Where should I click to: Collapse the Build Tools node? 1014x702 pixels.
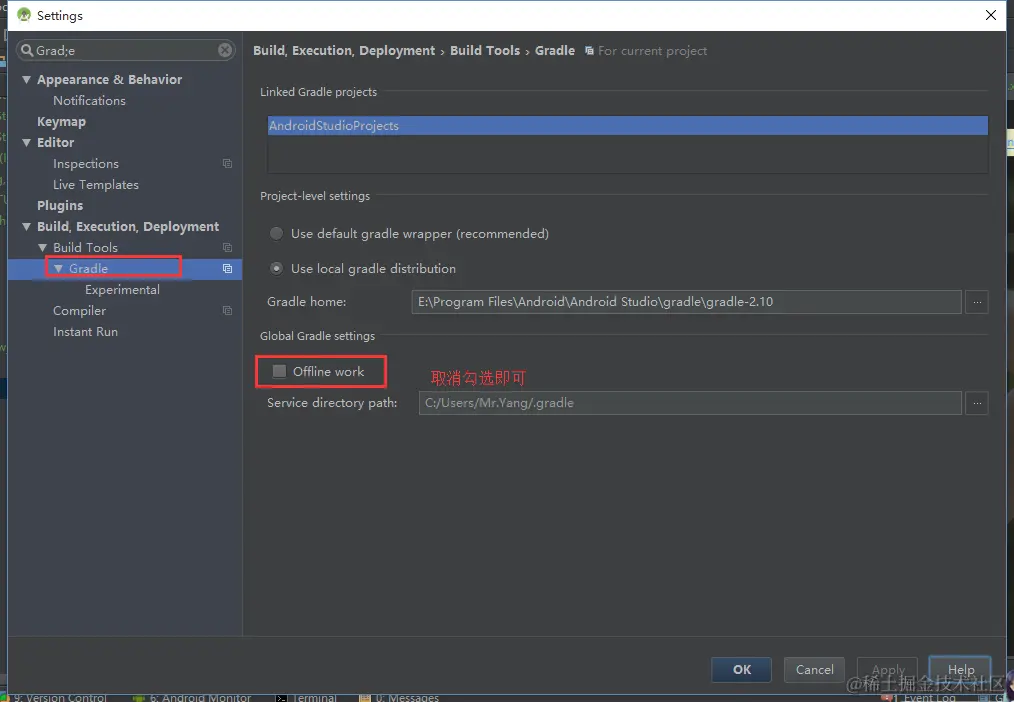pos(43,248)
